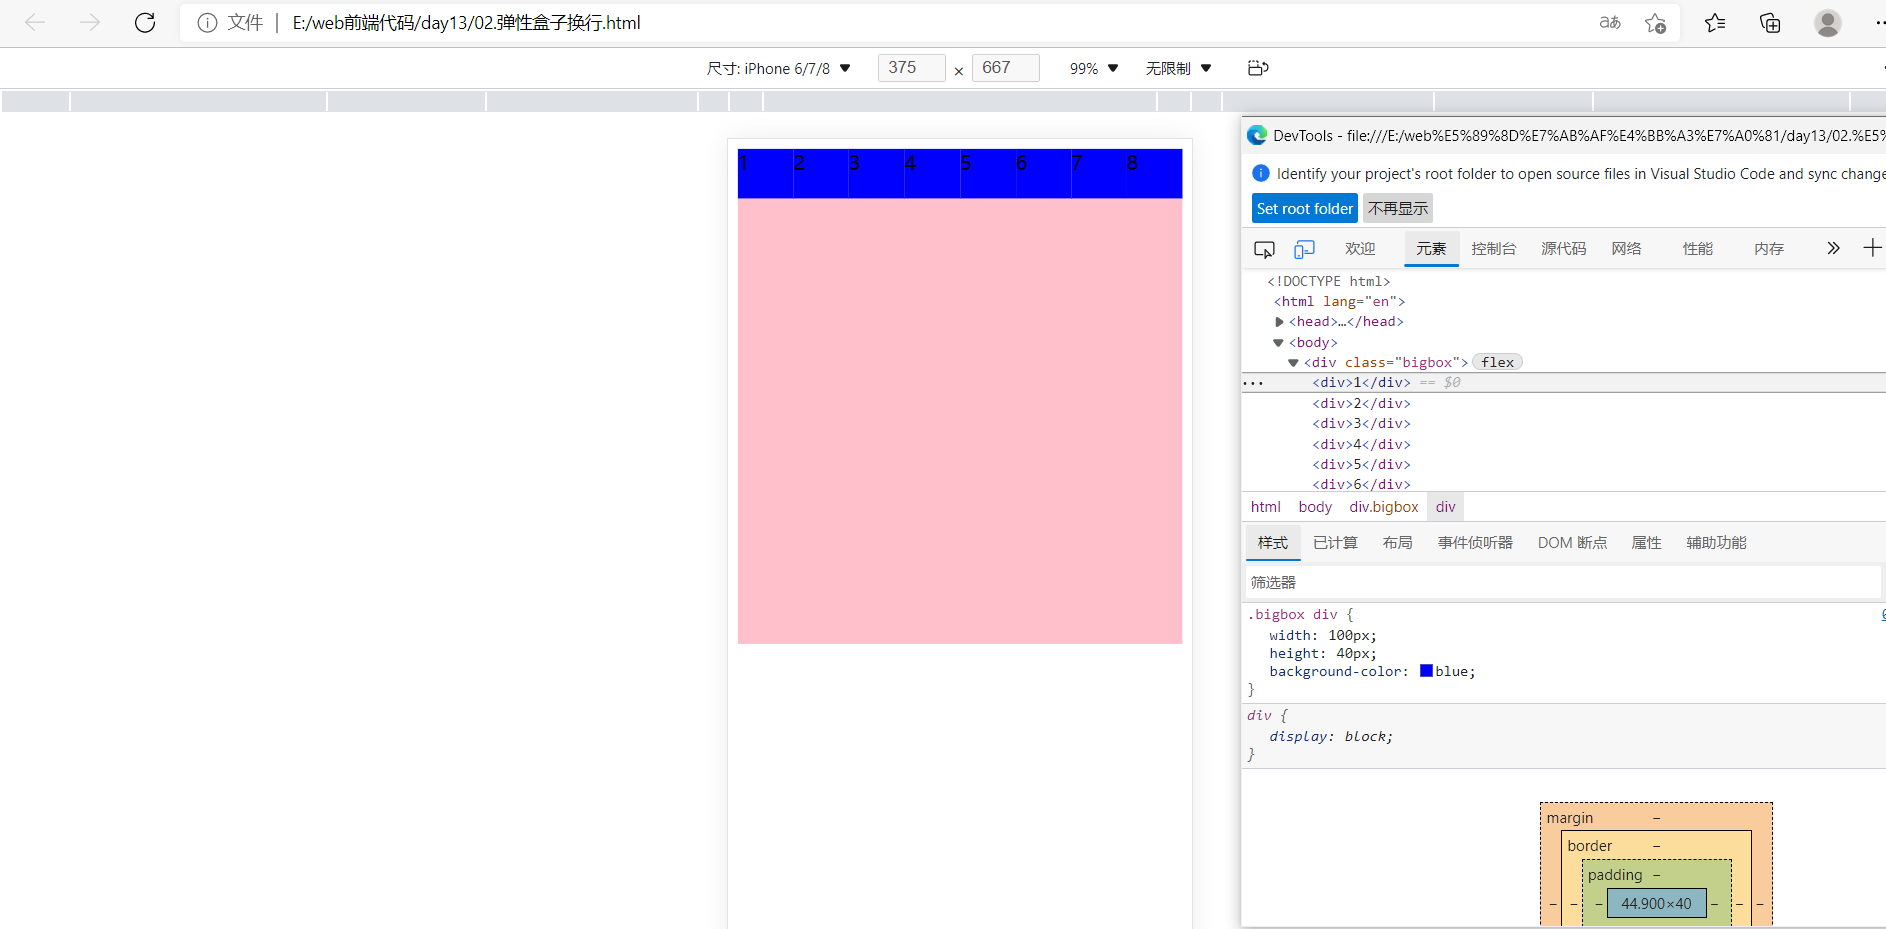Activate the inspect element picker tool
This screenshot has height=929, width=1886.
click(1264, 249)
